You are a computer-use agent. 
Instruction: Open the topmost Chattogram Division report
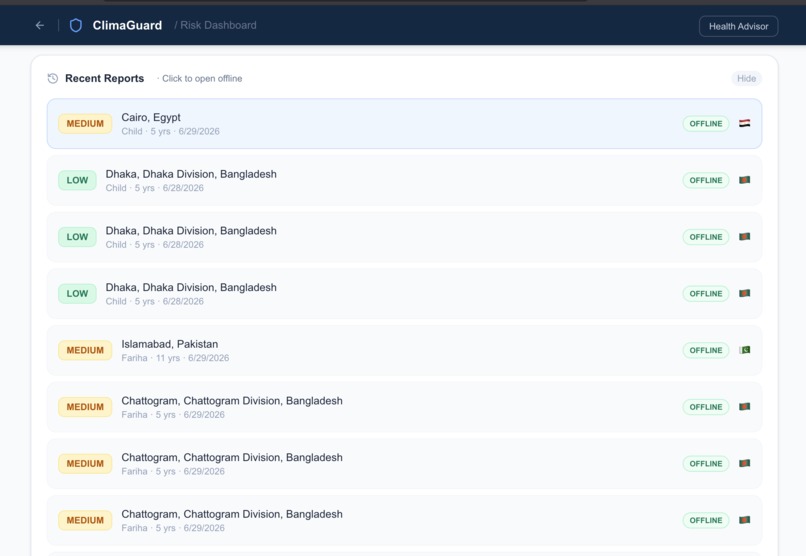point(404,407)
